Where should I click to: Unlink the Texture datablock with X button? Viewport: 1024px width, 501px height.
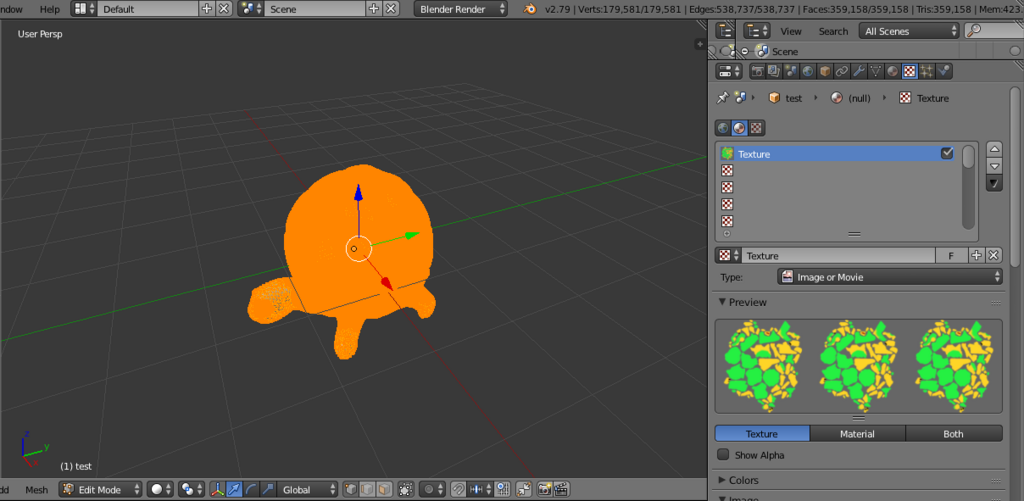(993, 255)
